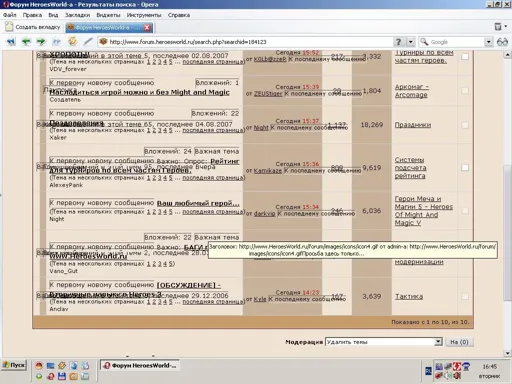
Task: Click the Rewind navigation button
Action: [11, 42]
